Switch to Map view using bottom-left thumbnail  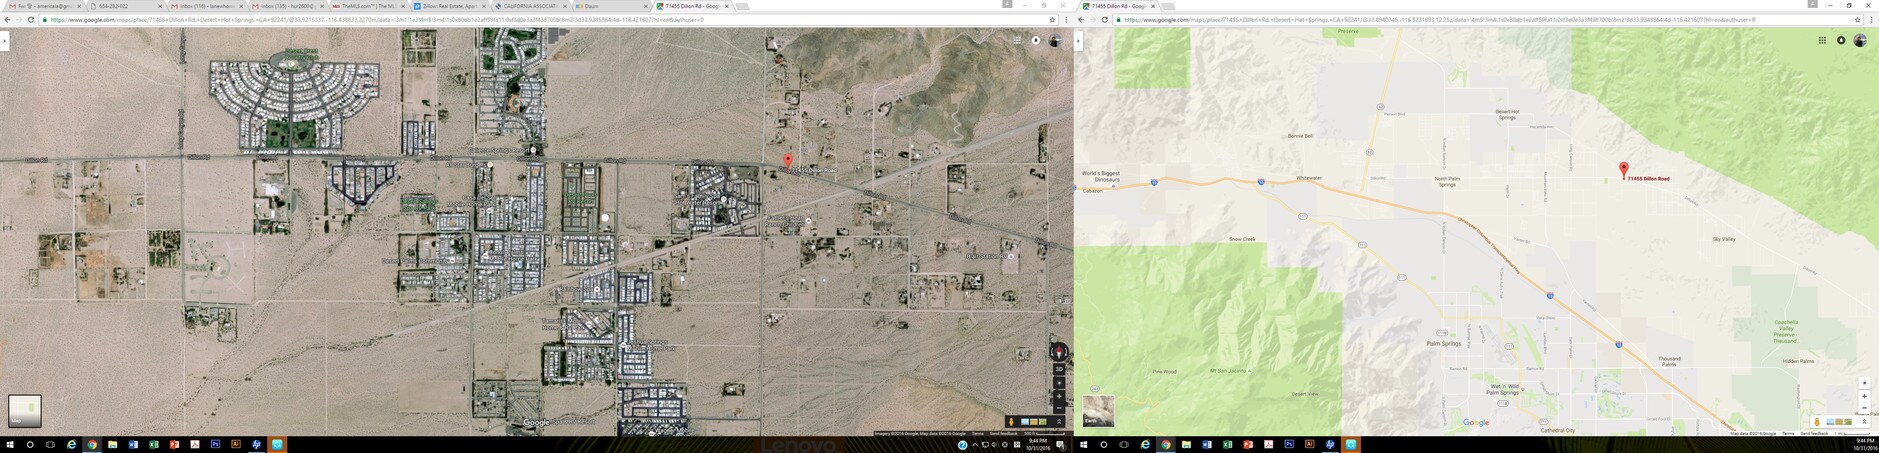pyautogui.click(x=24, y=410)
